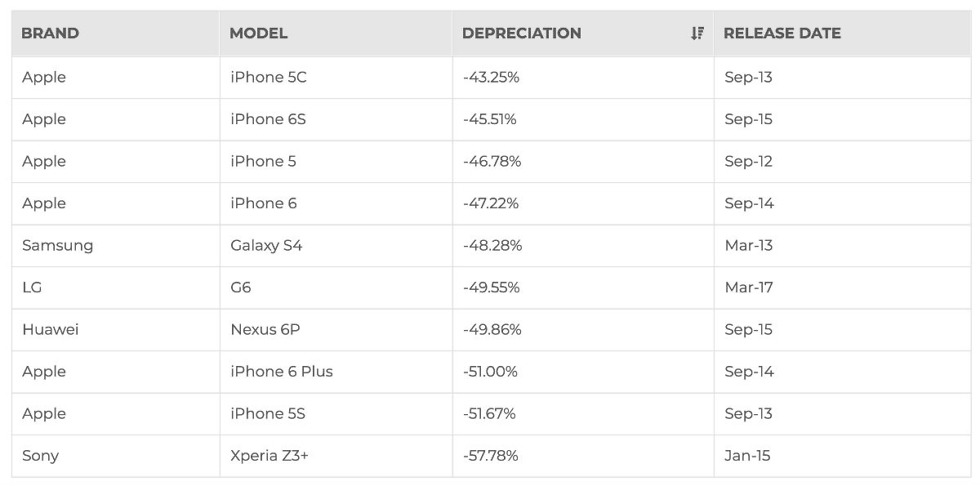Click the -51.67% depreciation value
The height and width of the screenshot is (486, 980).
pos(491,413)
